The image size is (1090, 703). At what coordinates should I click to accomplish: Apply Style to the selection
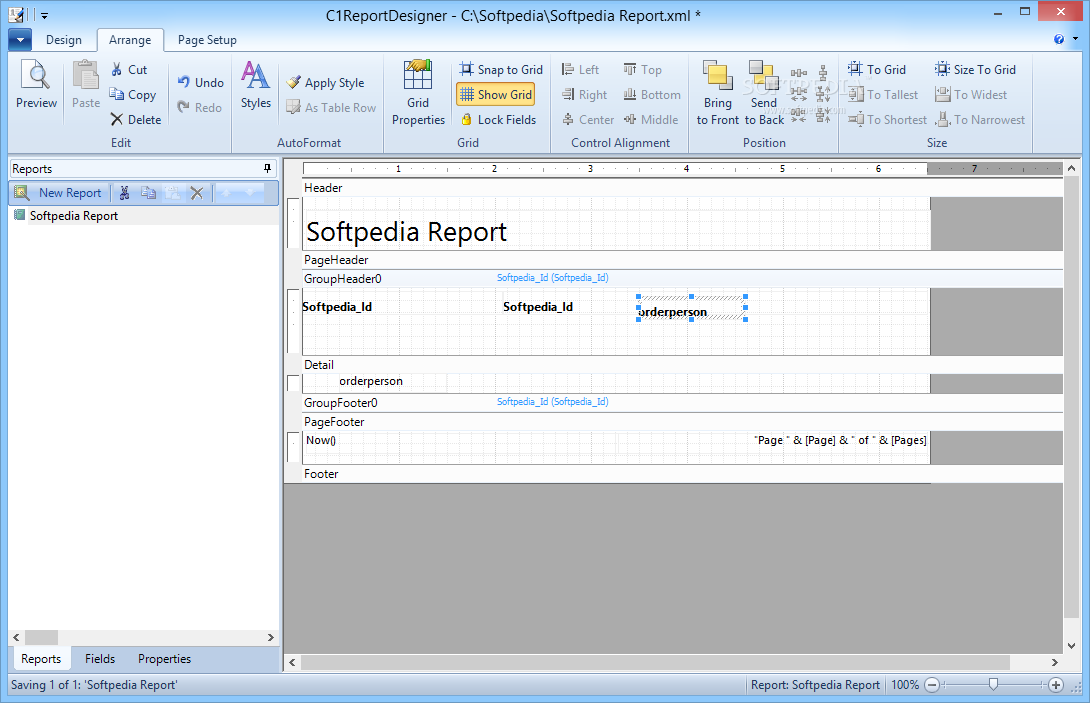(x=325, y=82)
